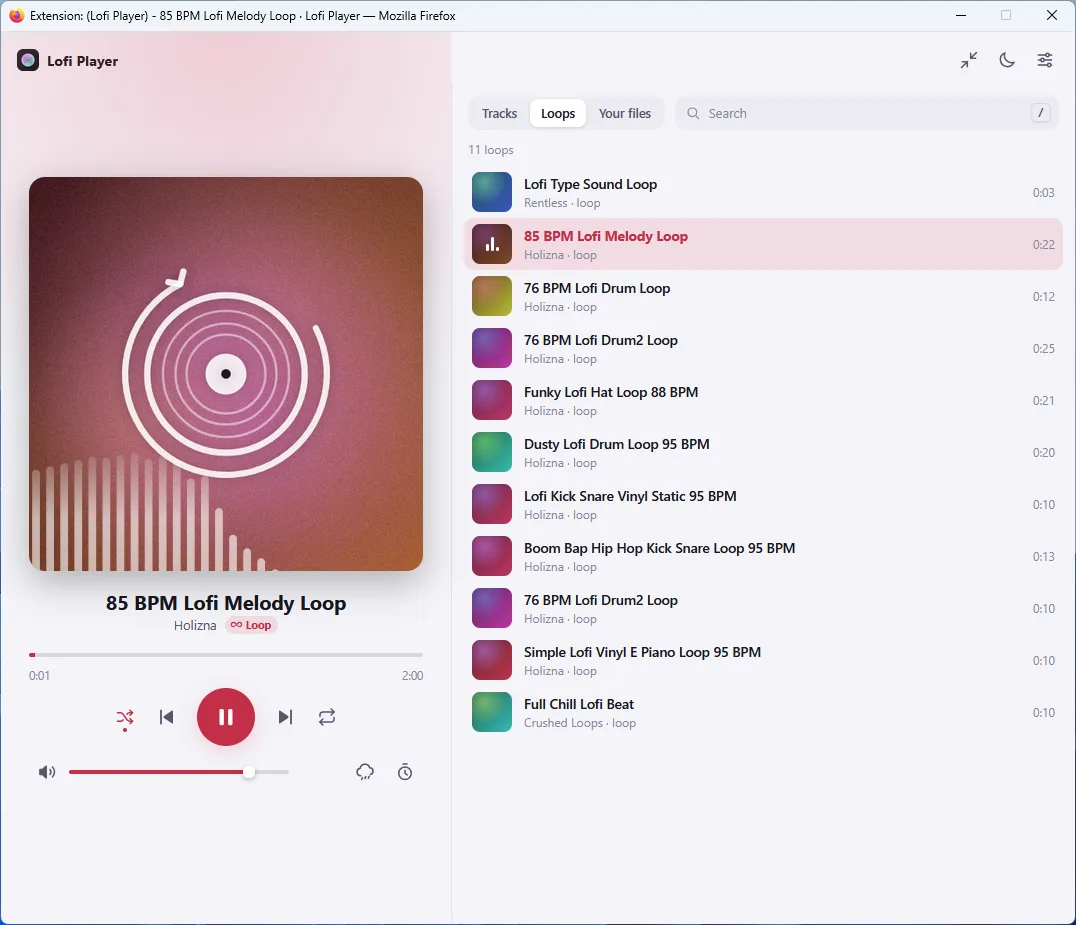Screen dimensions: 1076x925
Task: Play the 0:25 76 BPM Lofi Drum2 Loop
Action: (x=763, y=349)
